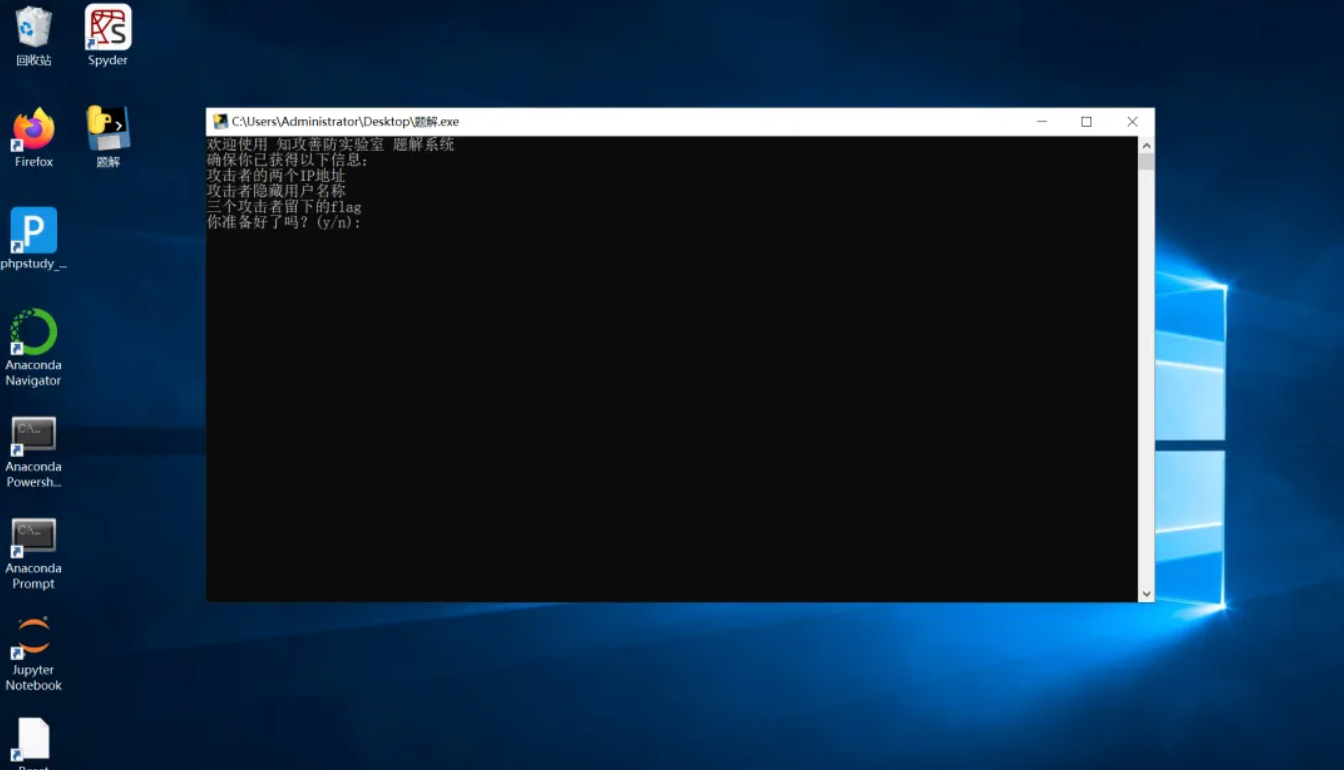
Task: Click the console scrollbar thumb
Action: (1146, 162)
